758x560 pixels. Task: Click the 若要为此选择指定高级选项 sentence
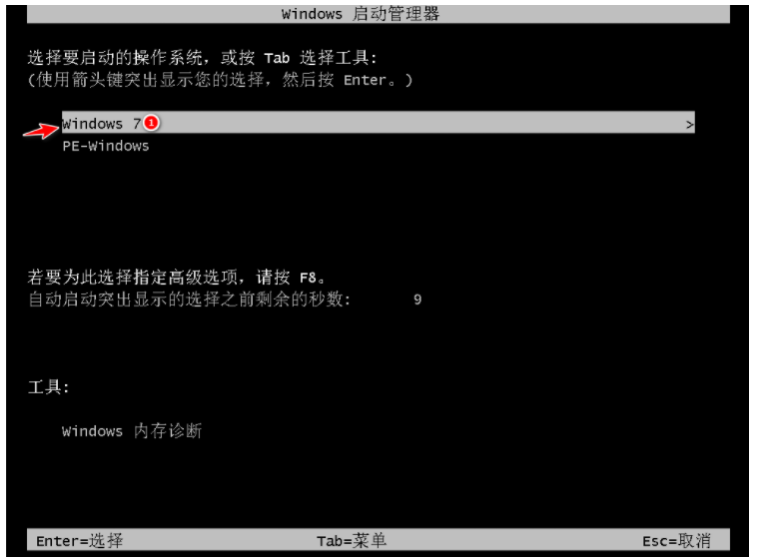(132, 277)
